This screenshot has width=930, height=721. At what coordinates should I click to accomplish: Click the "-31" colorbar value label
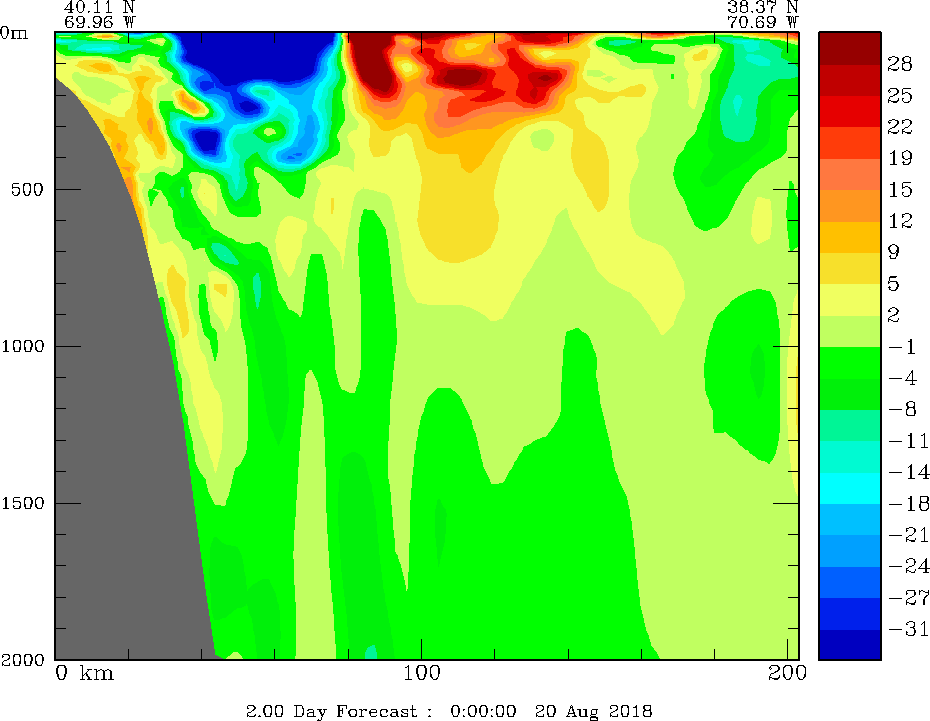pyautogui.click(x=909, y=629)
